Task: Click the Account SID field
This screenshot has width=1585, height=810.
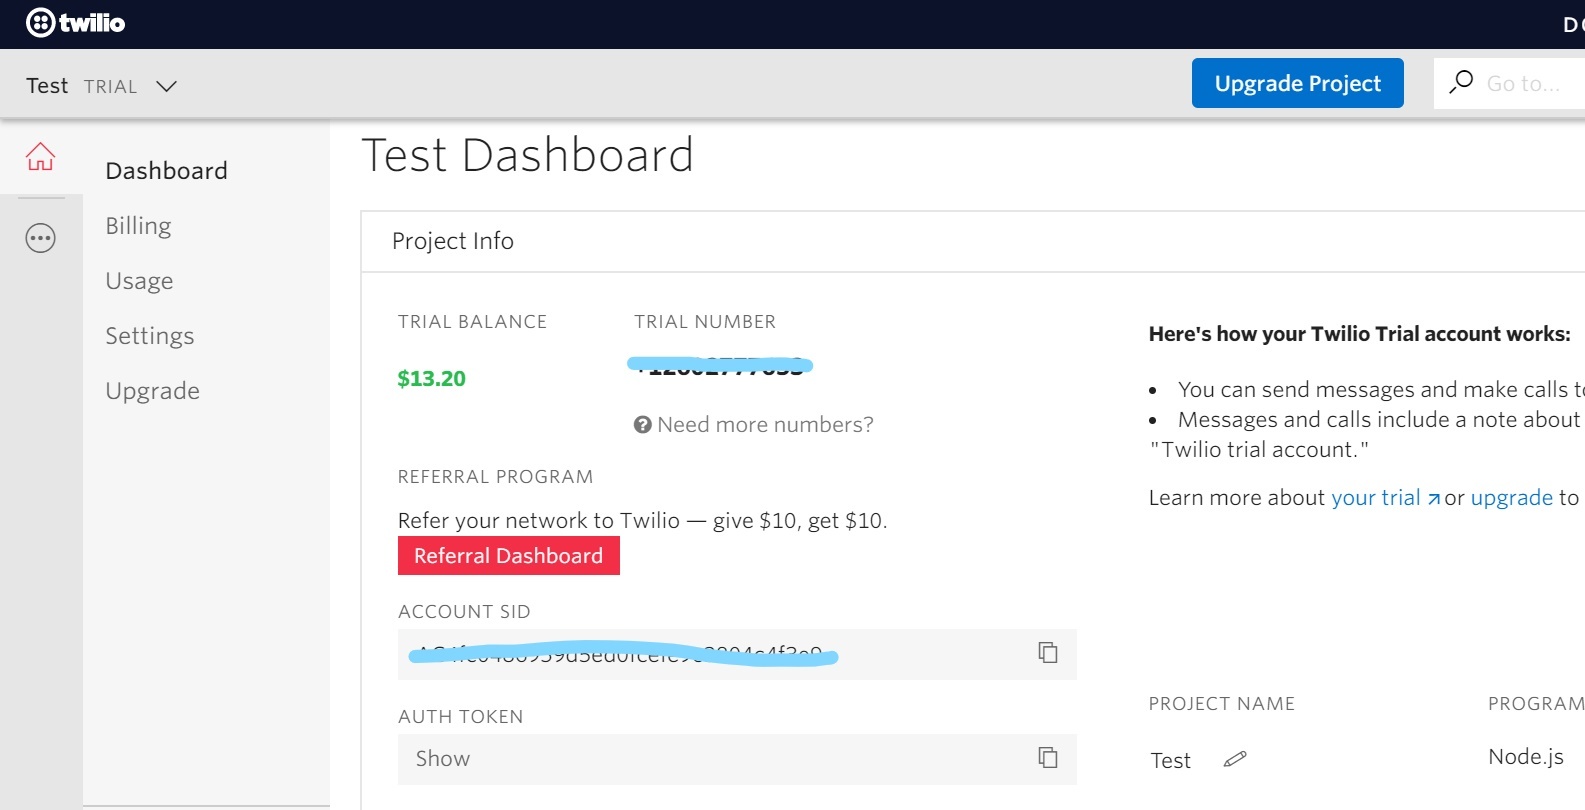Action: click(737, 654)
